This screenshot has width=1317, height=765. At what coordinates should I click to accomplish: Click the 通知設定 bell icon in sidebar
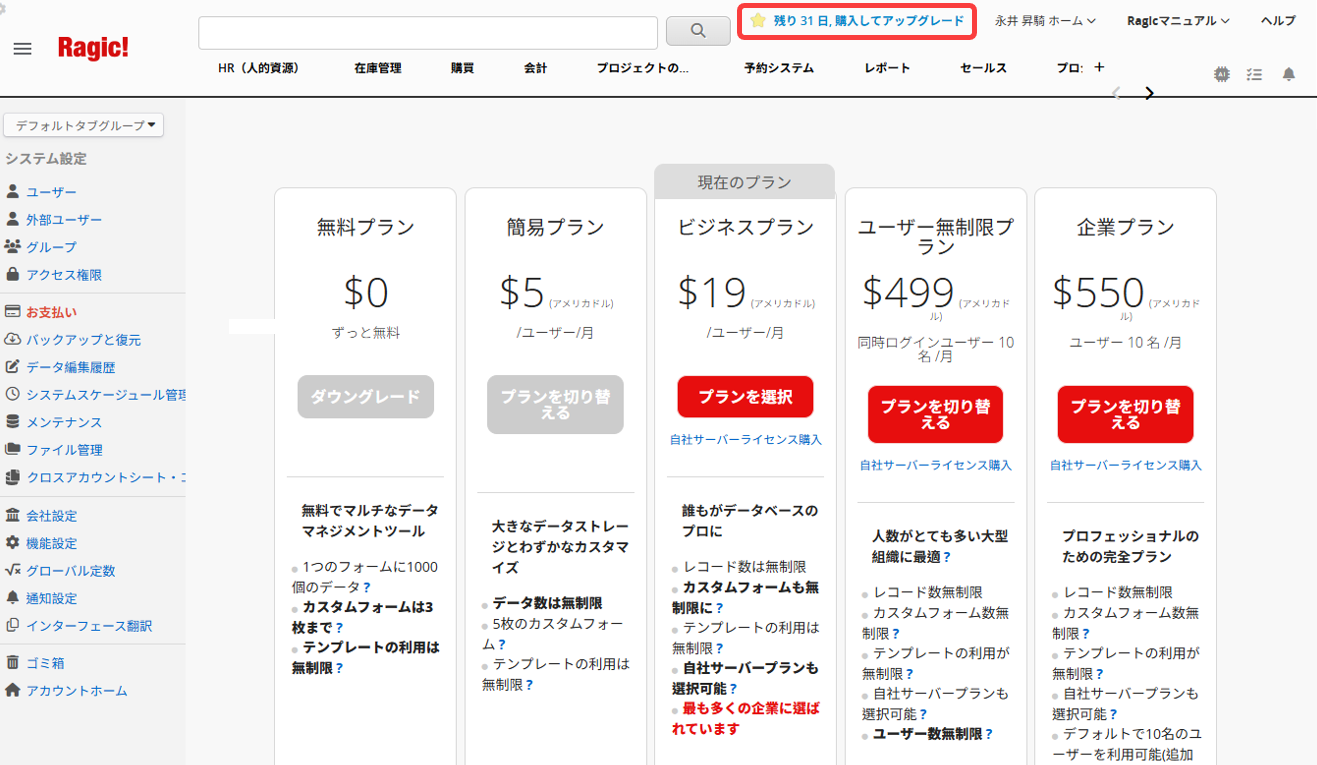(13, 598)
